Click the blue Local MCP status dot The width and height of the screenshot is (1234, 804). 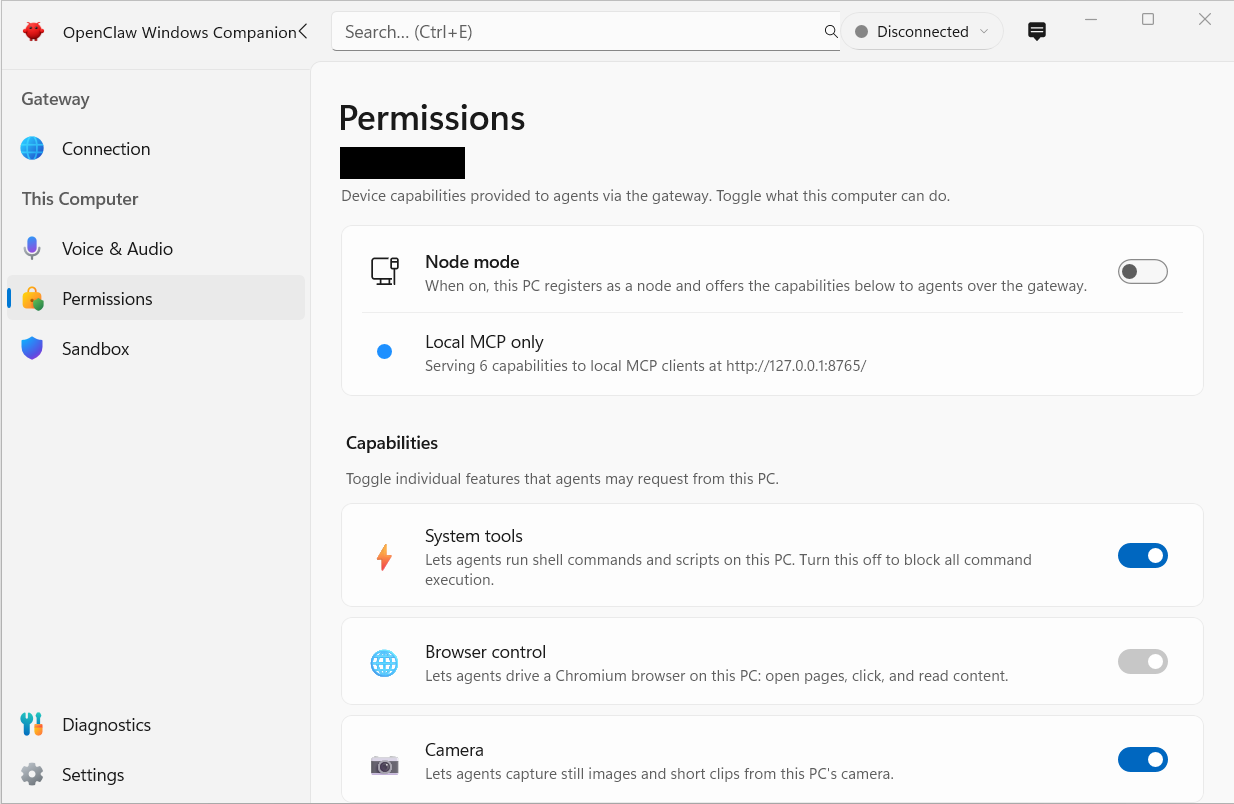coord(384,351)
